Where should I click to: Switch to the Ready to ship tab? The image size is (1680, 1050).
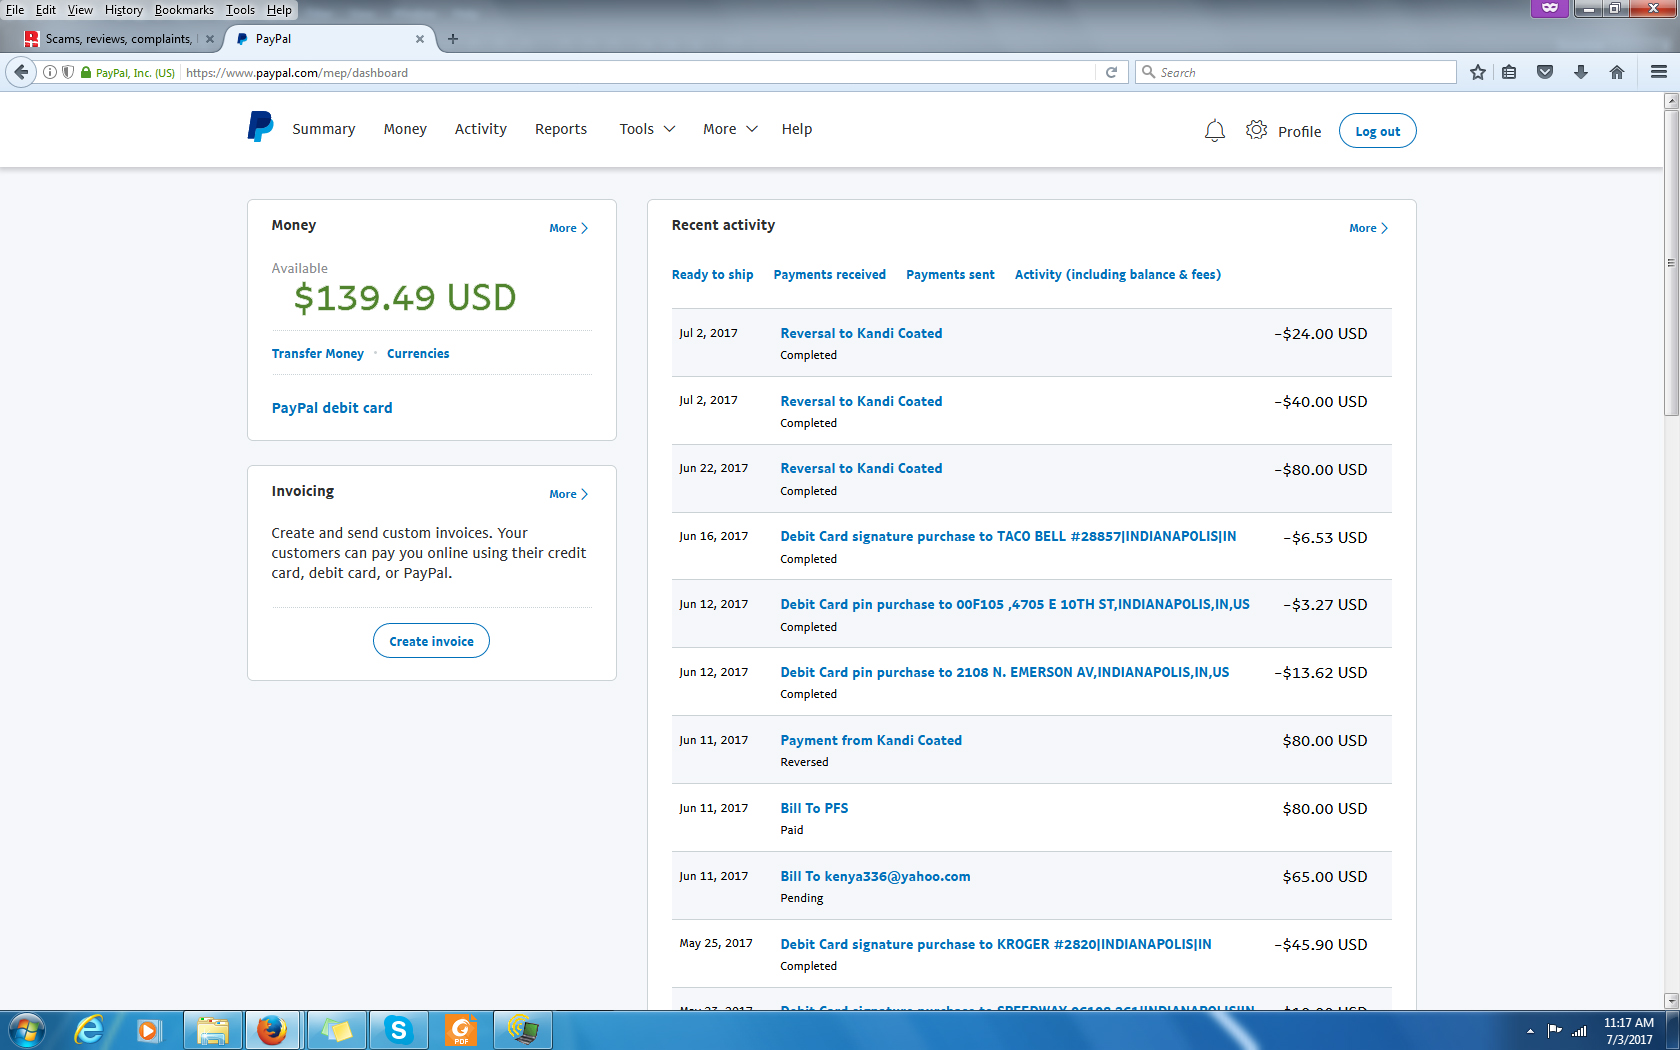[712, 275]
